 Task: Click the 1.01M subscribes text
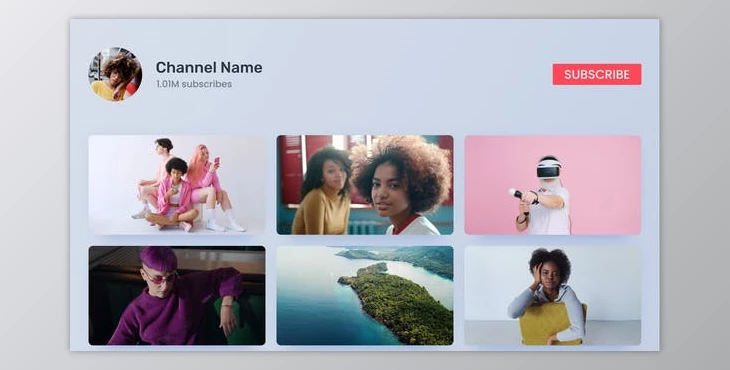point(194,84)
